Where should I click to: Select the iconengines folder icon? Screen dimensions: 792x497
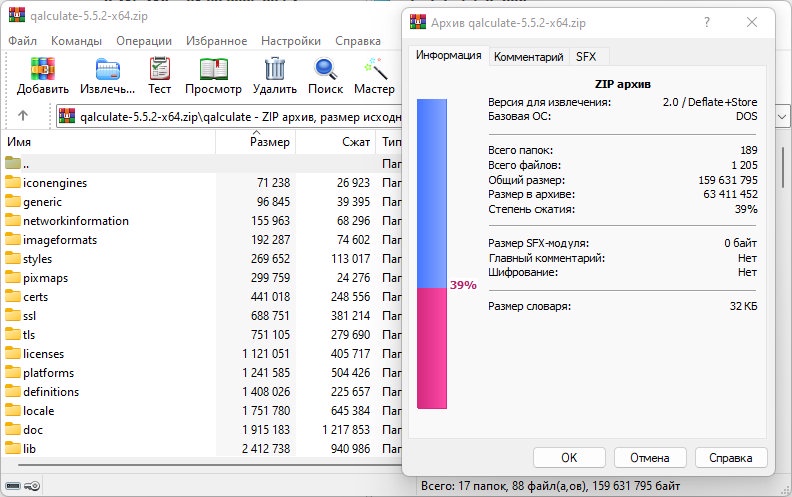pos(13,182)
